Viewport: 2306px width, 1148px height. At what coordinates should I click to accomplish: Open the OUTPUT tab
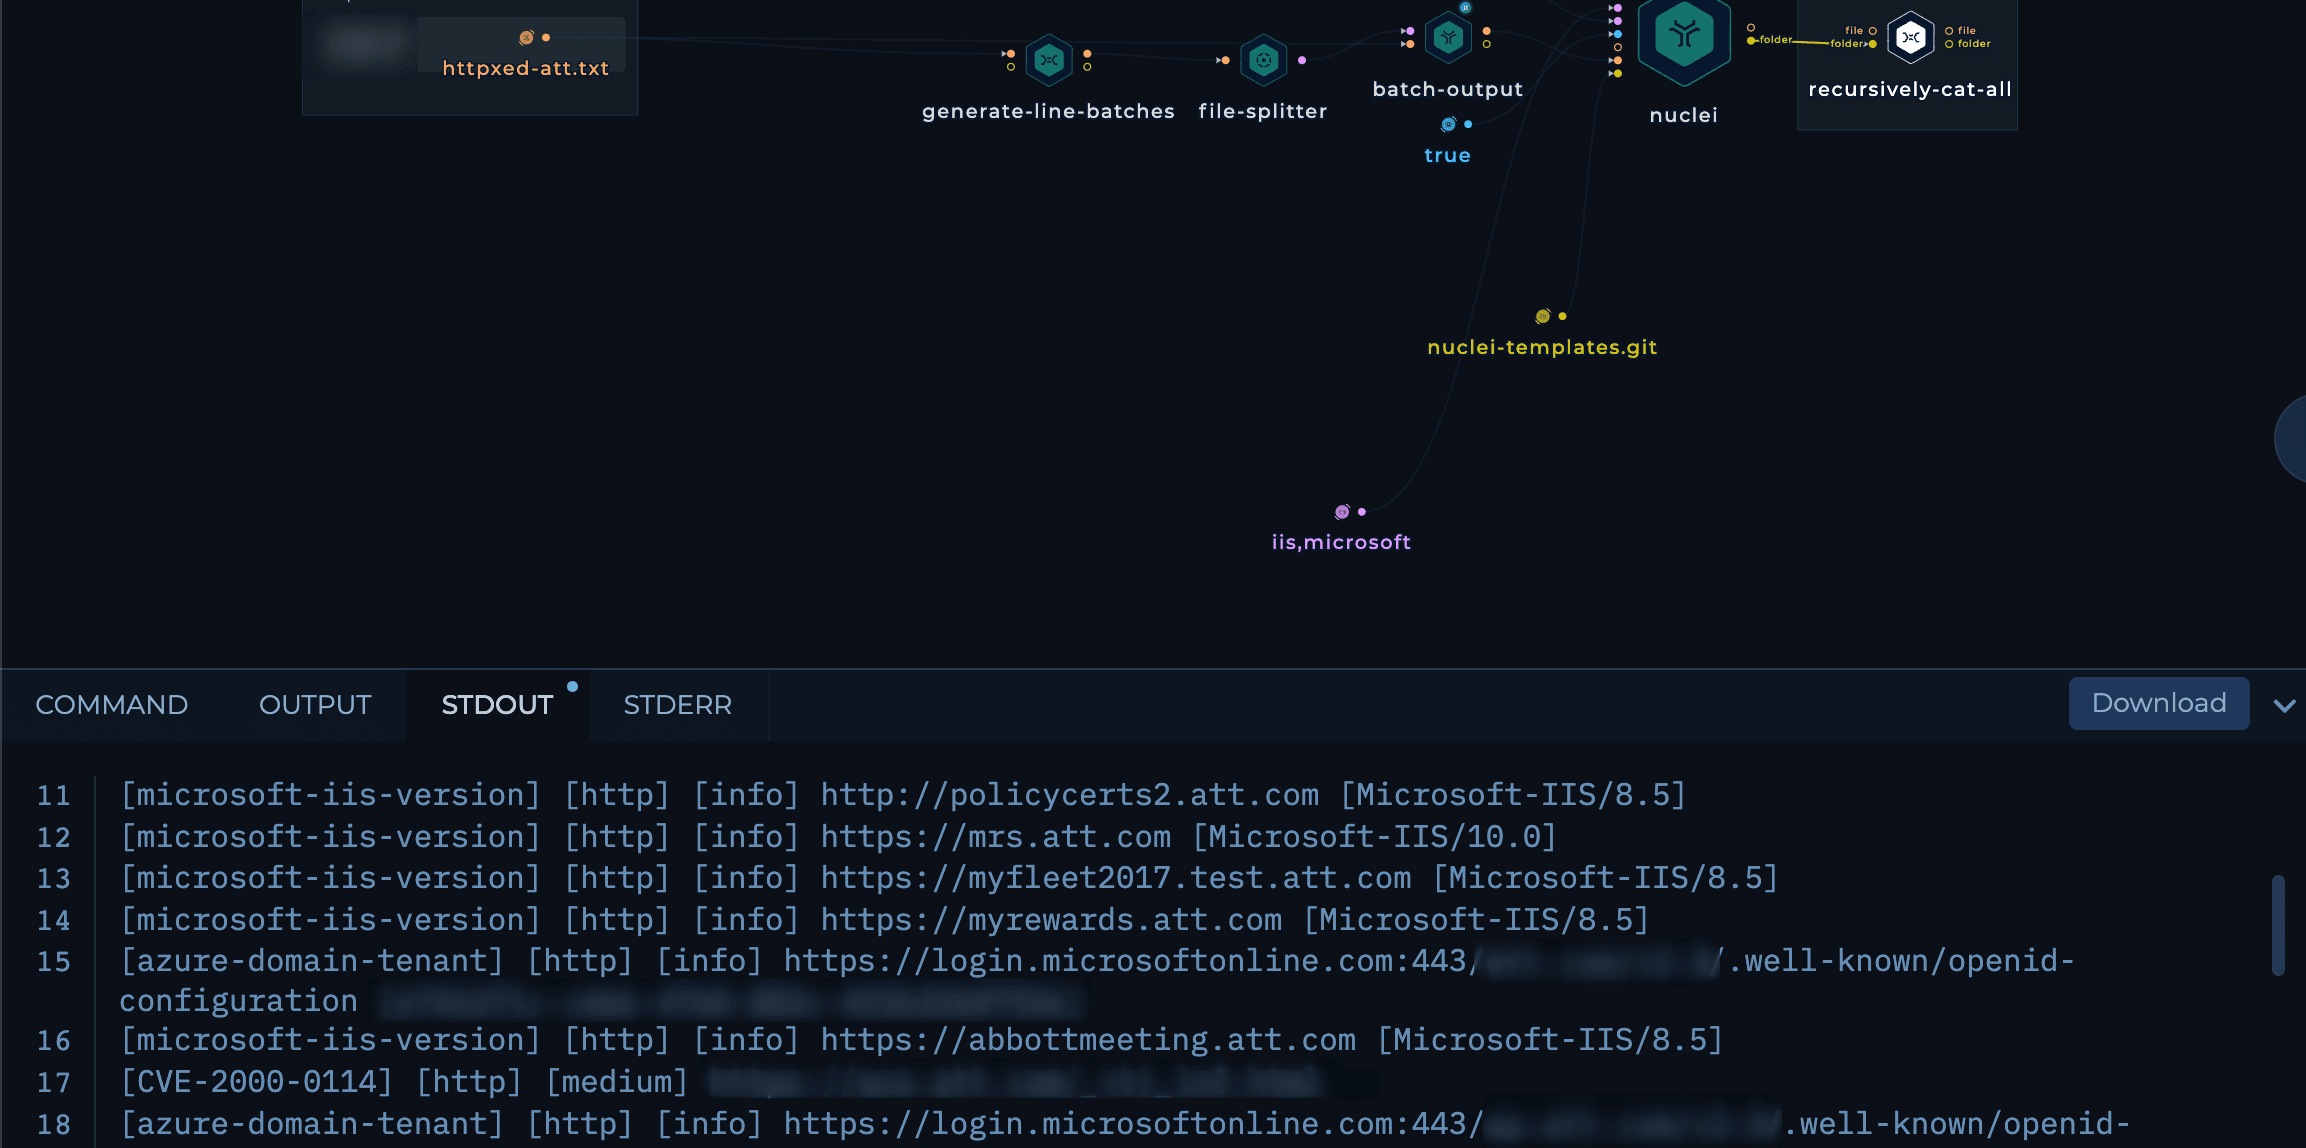click(315, 705)
